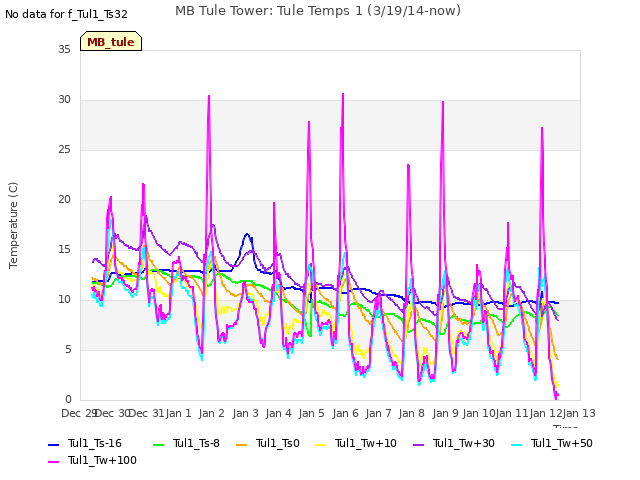Viewport: 640px width, 480px height.
Task: Click the Jan 2 x-axis tick label
Action: pos(212,413)
